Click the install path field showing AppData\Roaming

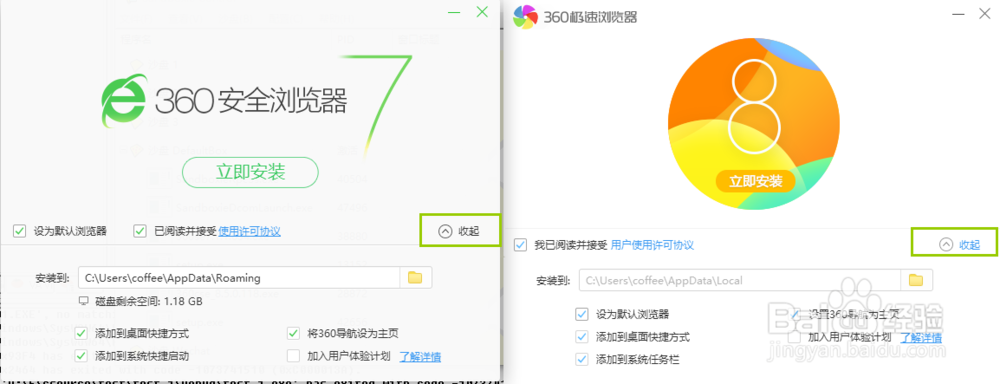[239, 277]
